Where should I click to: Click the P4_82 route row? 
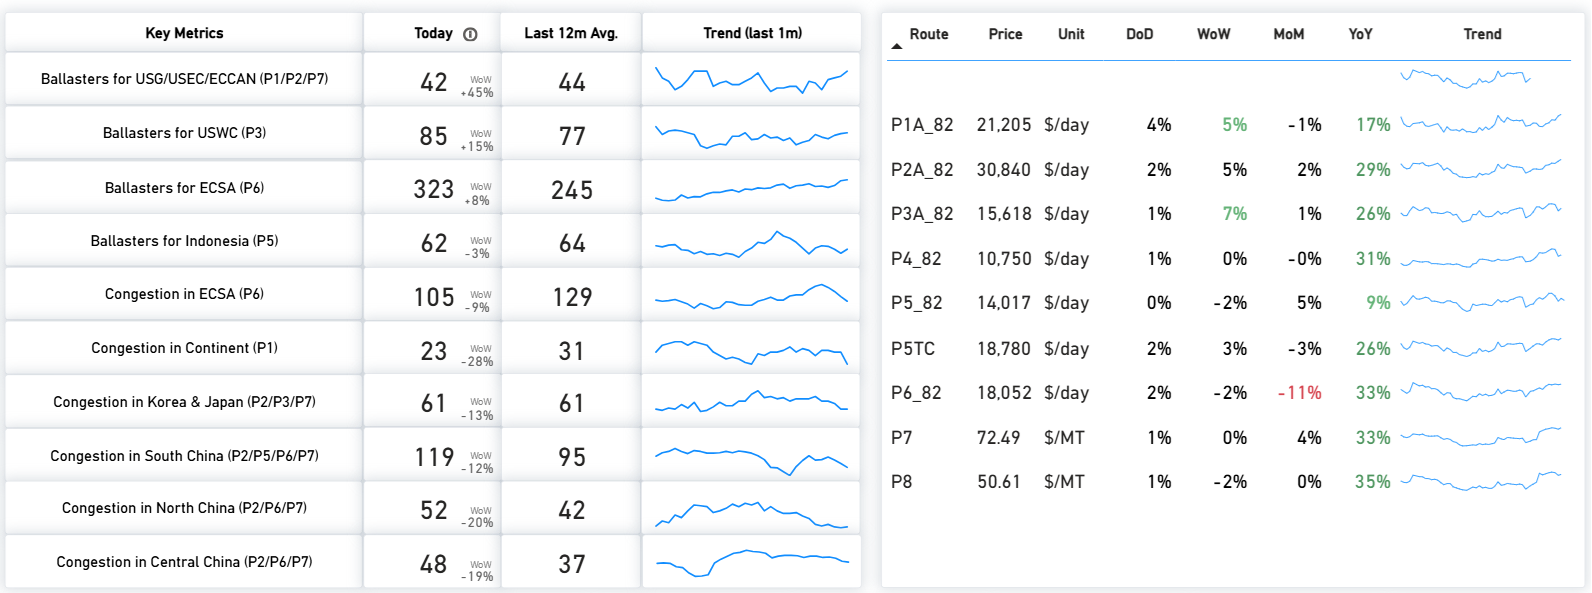point(1229,259)
